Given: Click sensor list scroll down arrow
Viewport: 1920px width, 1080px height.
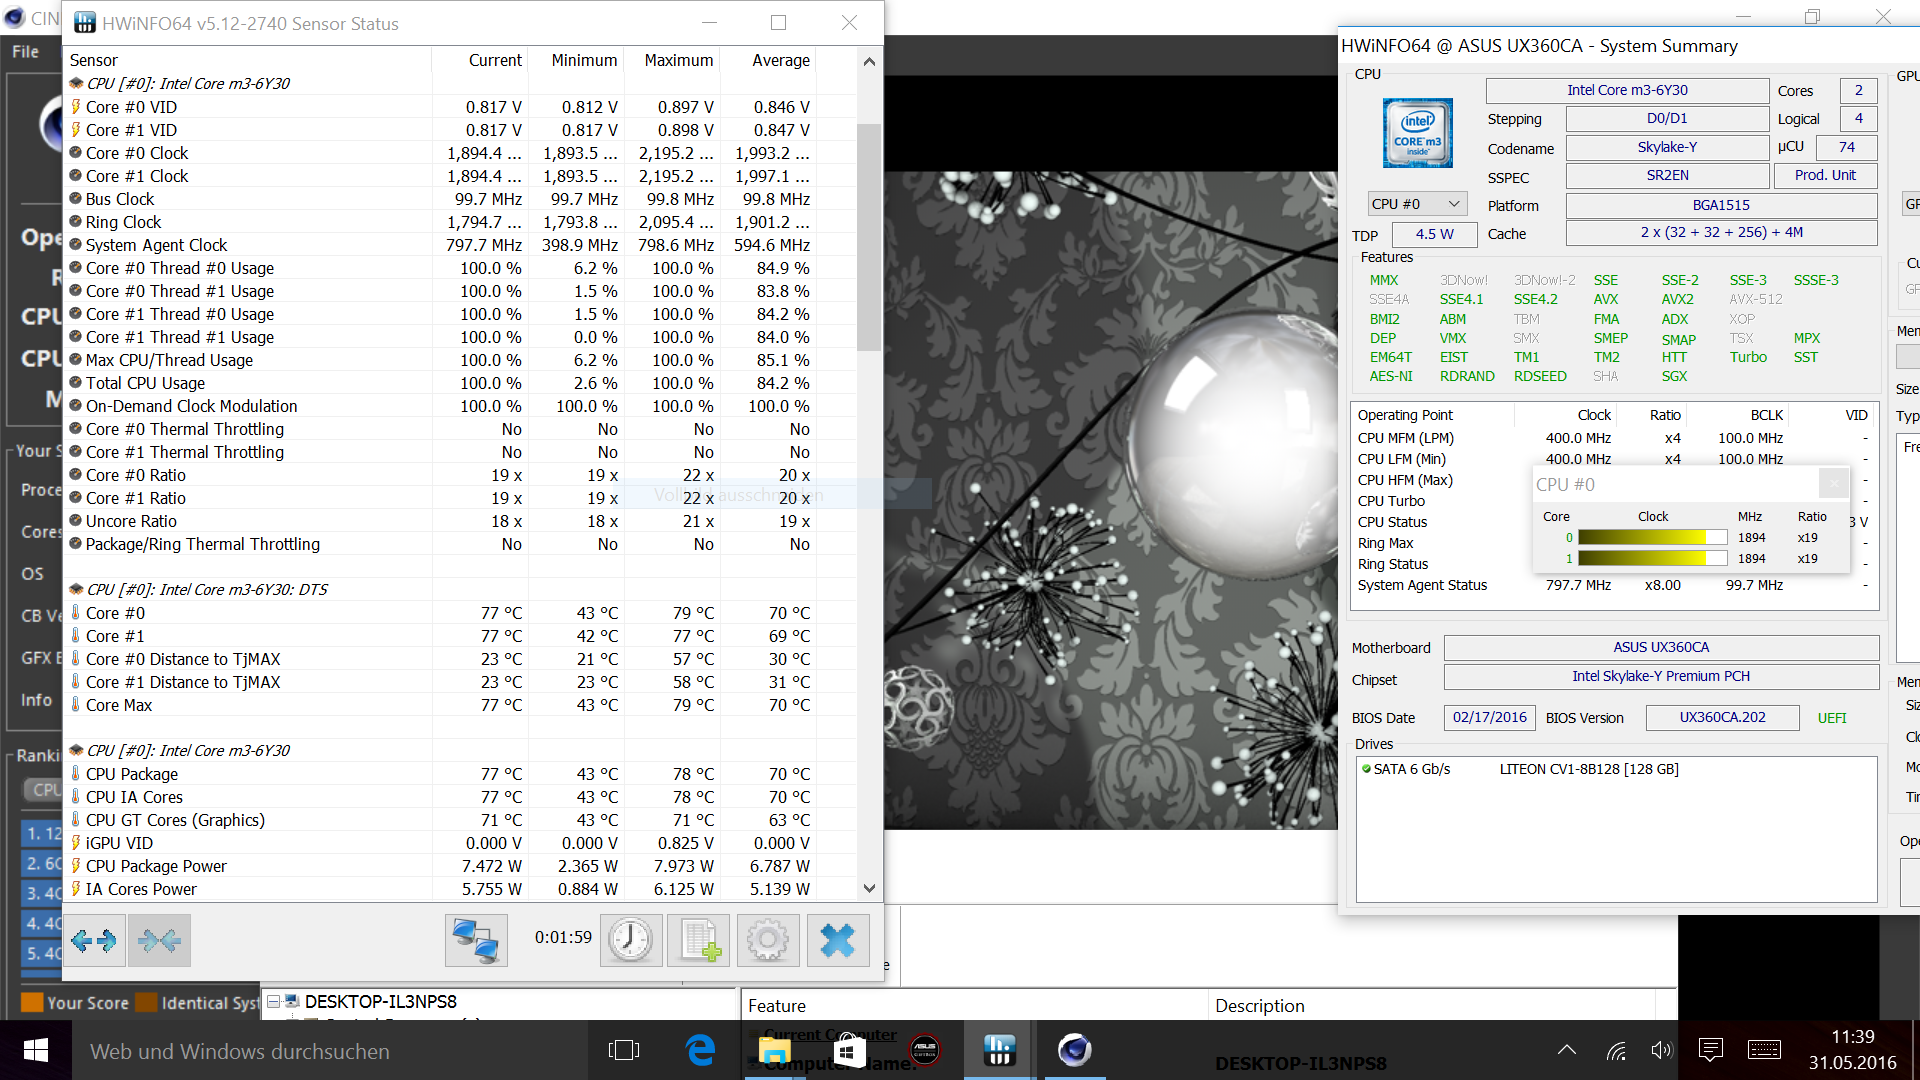Looking at the screenshot, I should coord(869,888).
